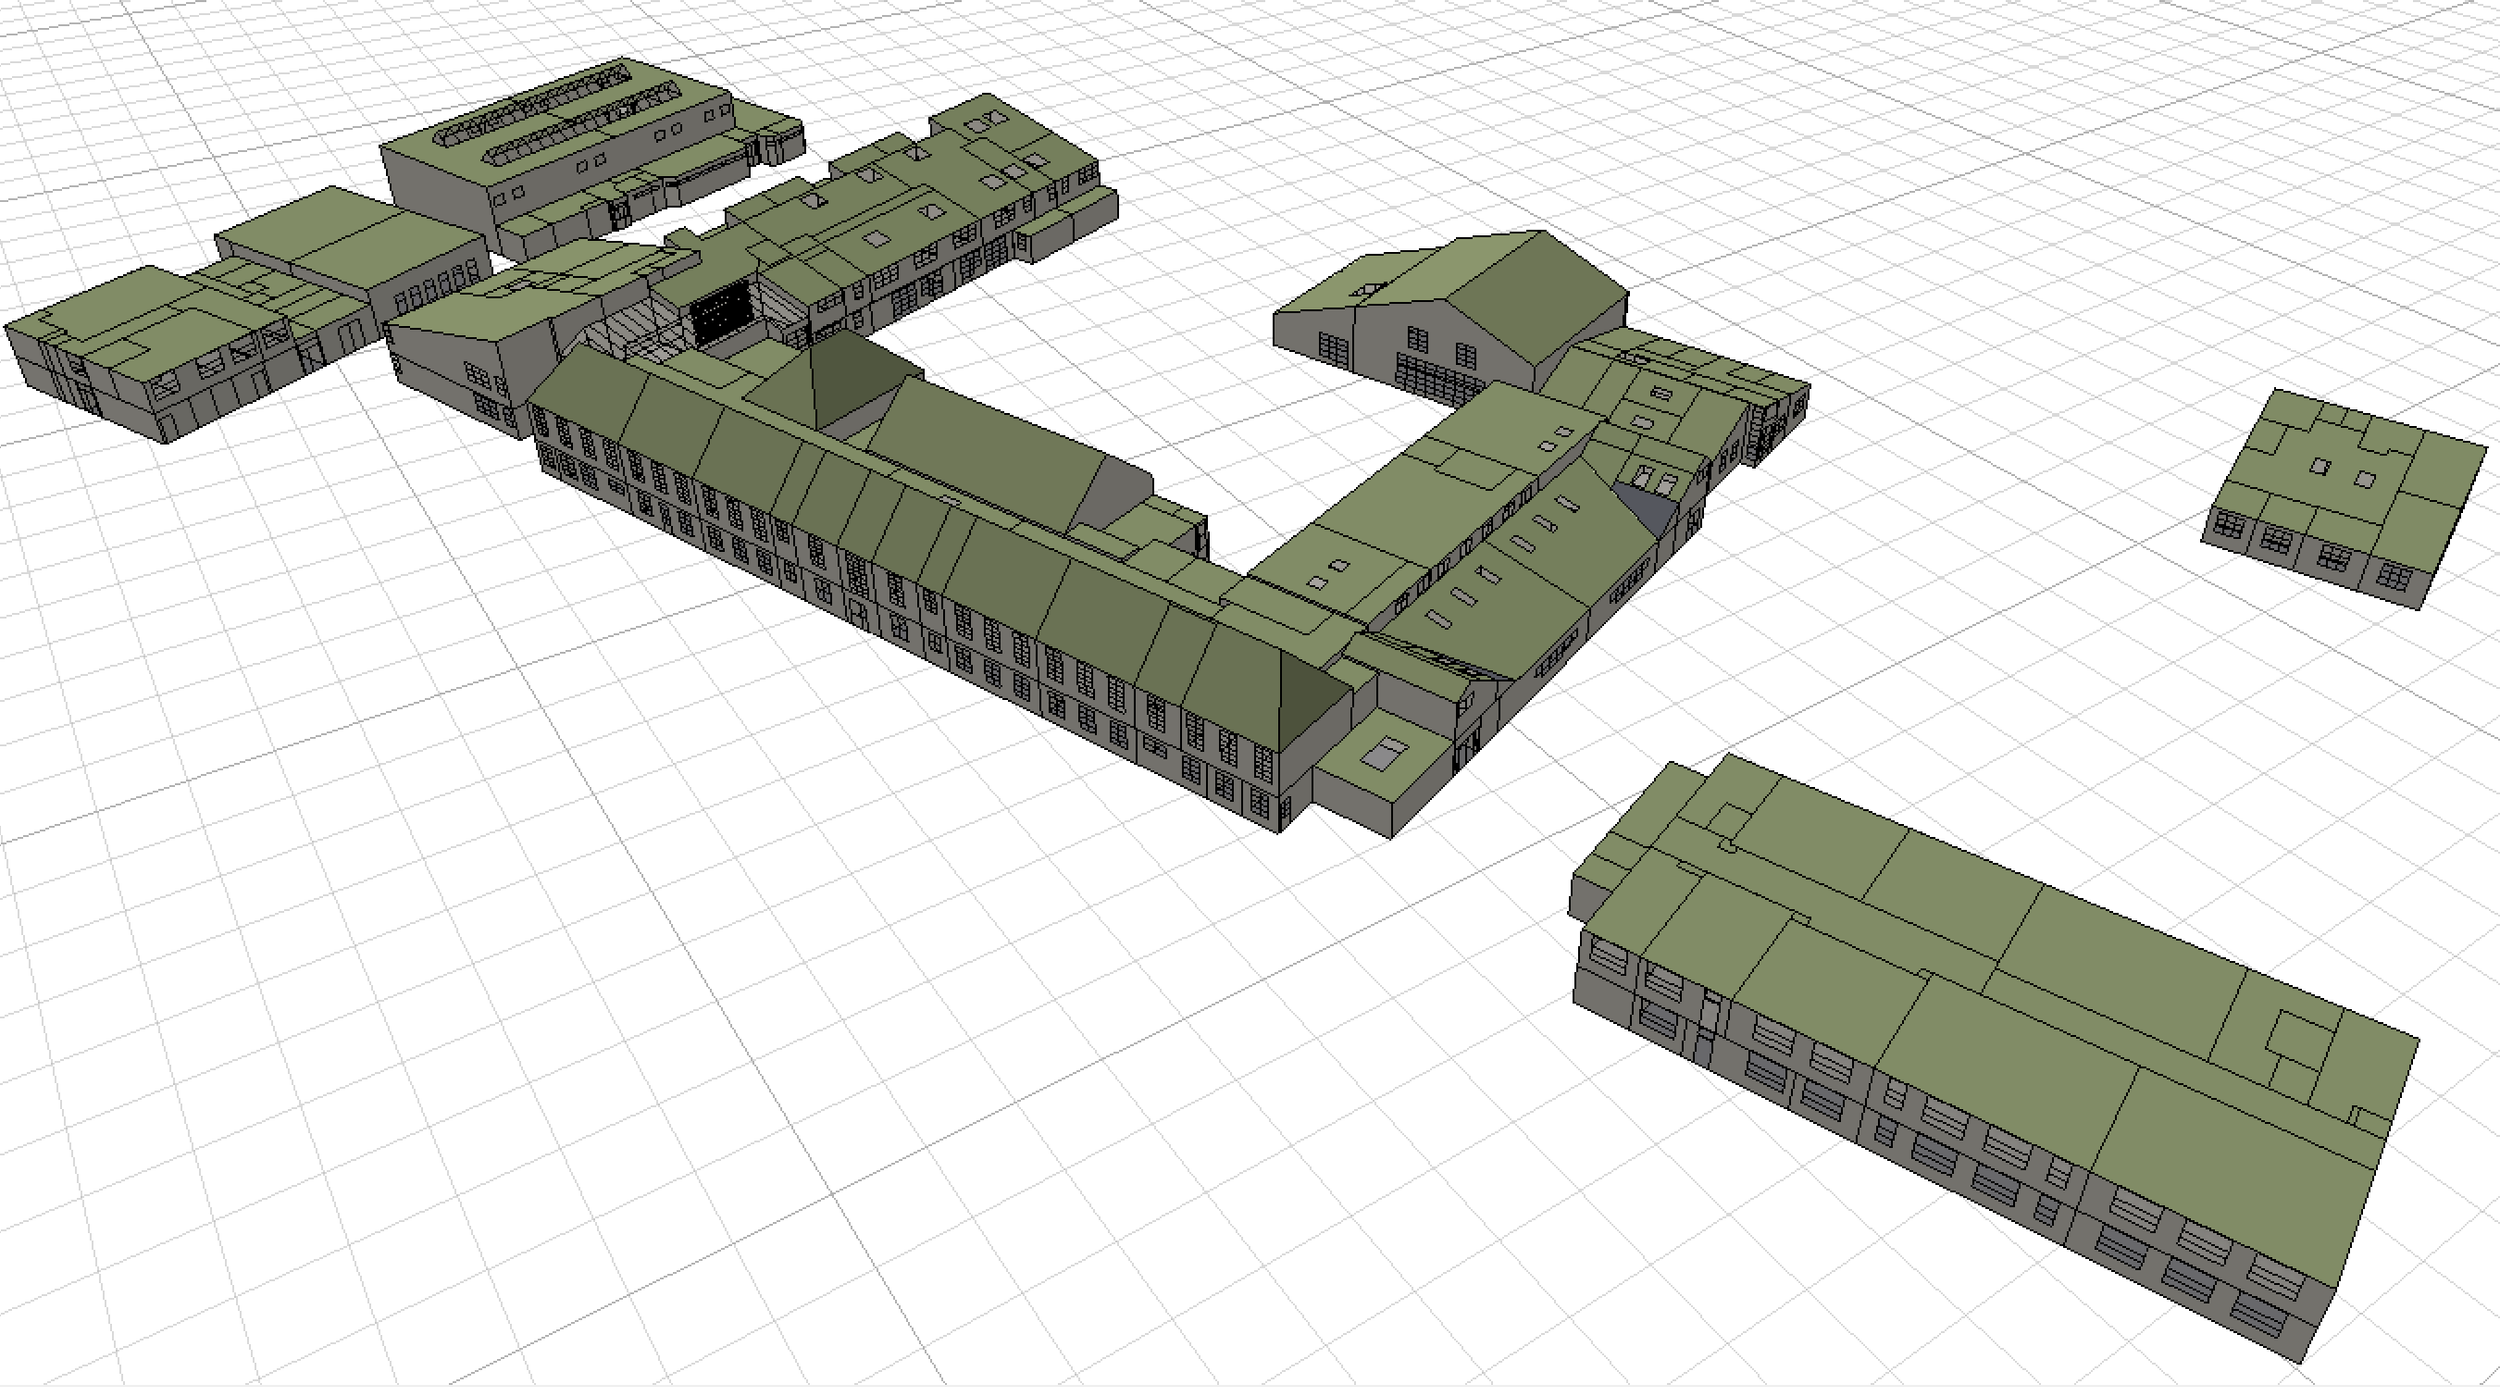Screen dimensions: 2500x1387
Task: Click the skylight on the small annex roof
Action: click(x=1384, y=753)
